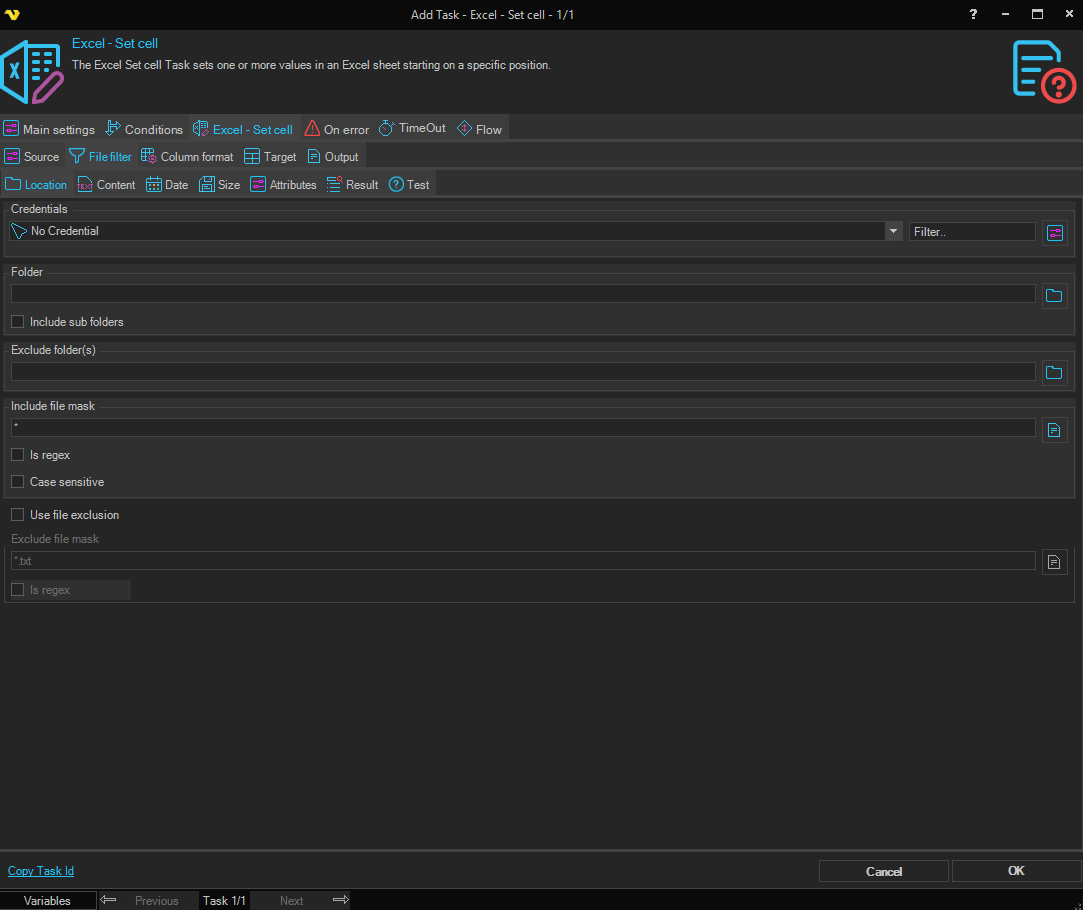Tick the Is regex checkbox under include mask
Image resolution: width=1083 pixels, height=910 pixels.
(17, 455)
